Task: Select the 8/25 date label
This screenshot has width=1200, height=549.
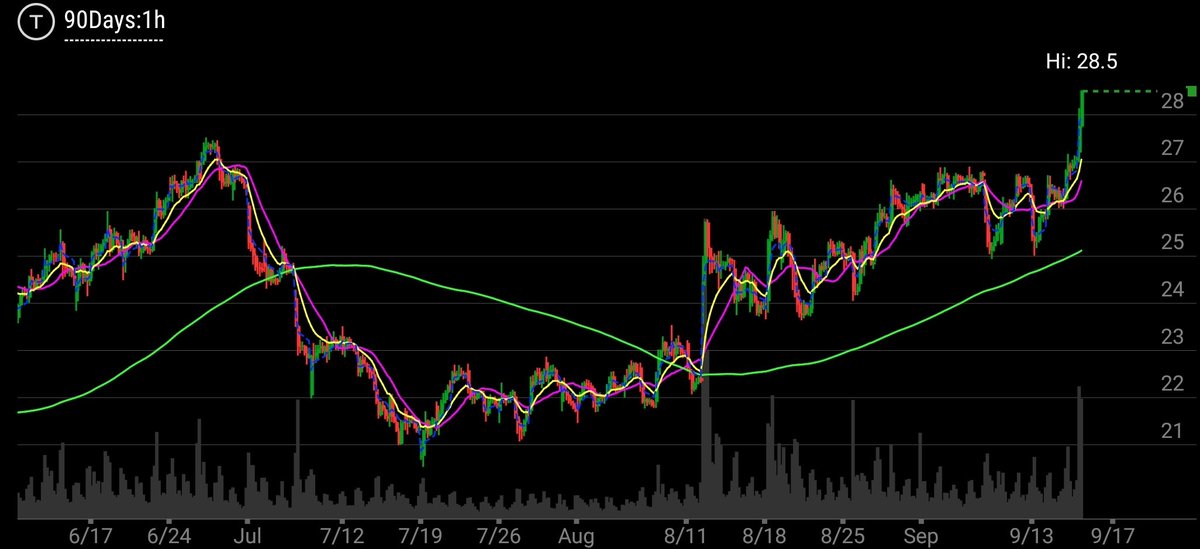Action: 845,536
